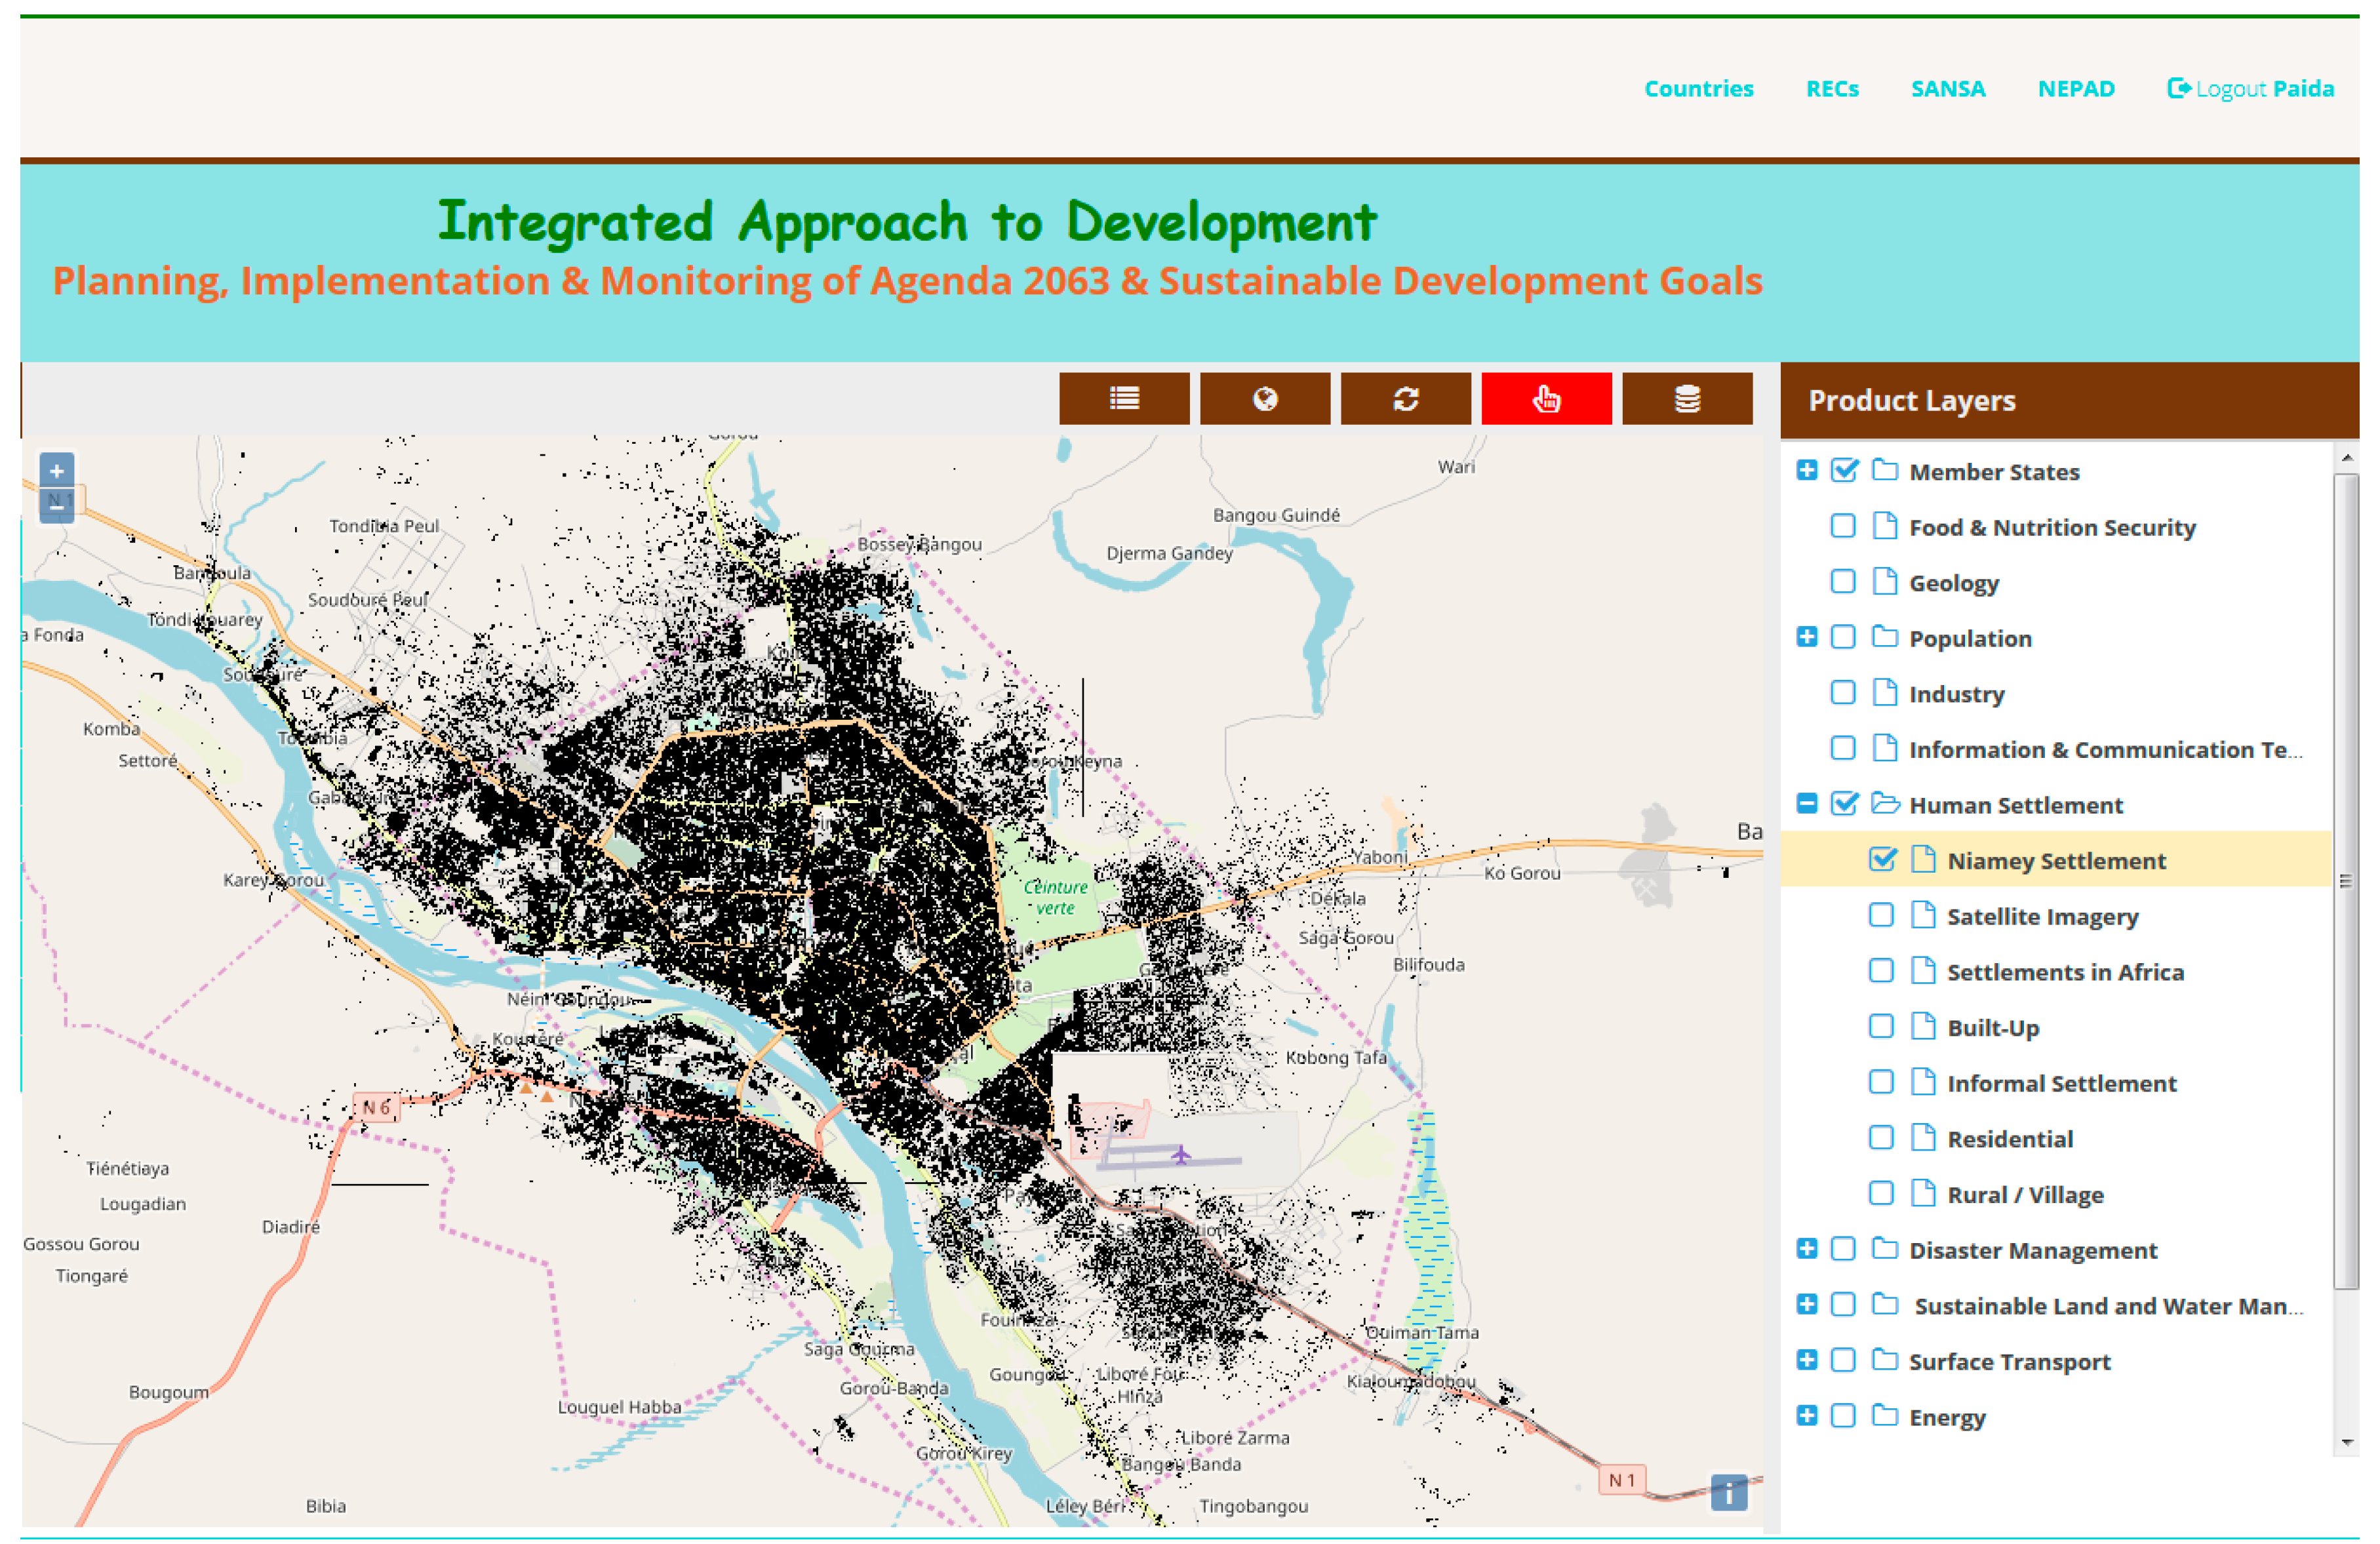Open the map info button
The width and height of the screenshot is (2380, 1544).
tap(1728, 1493)
